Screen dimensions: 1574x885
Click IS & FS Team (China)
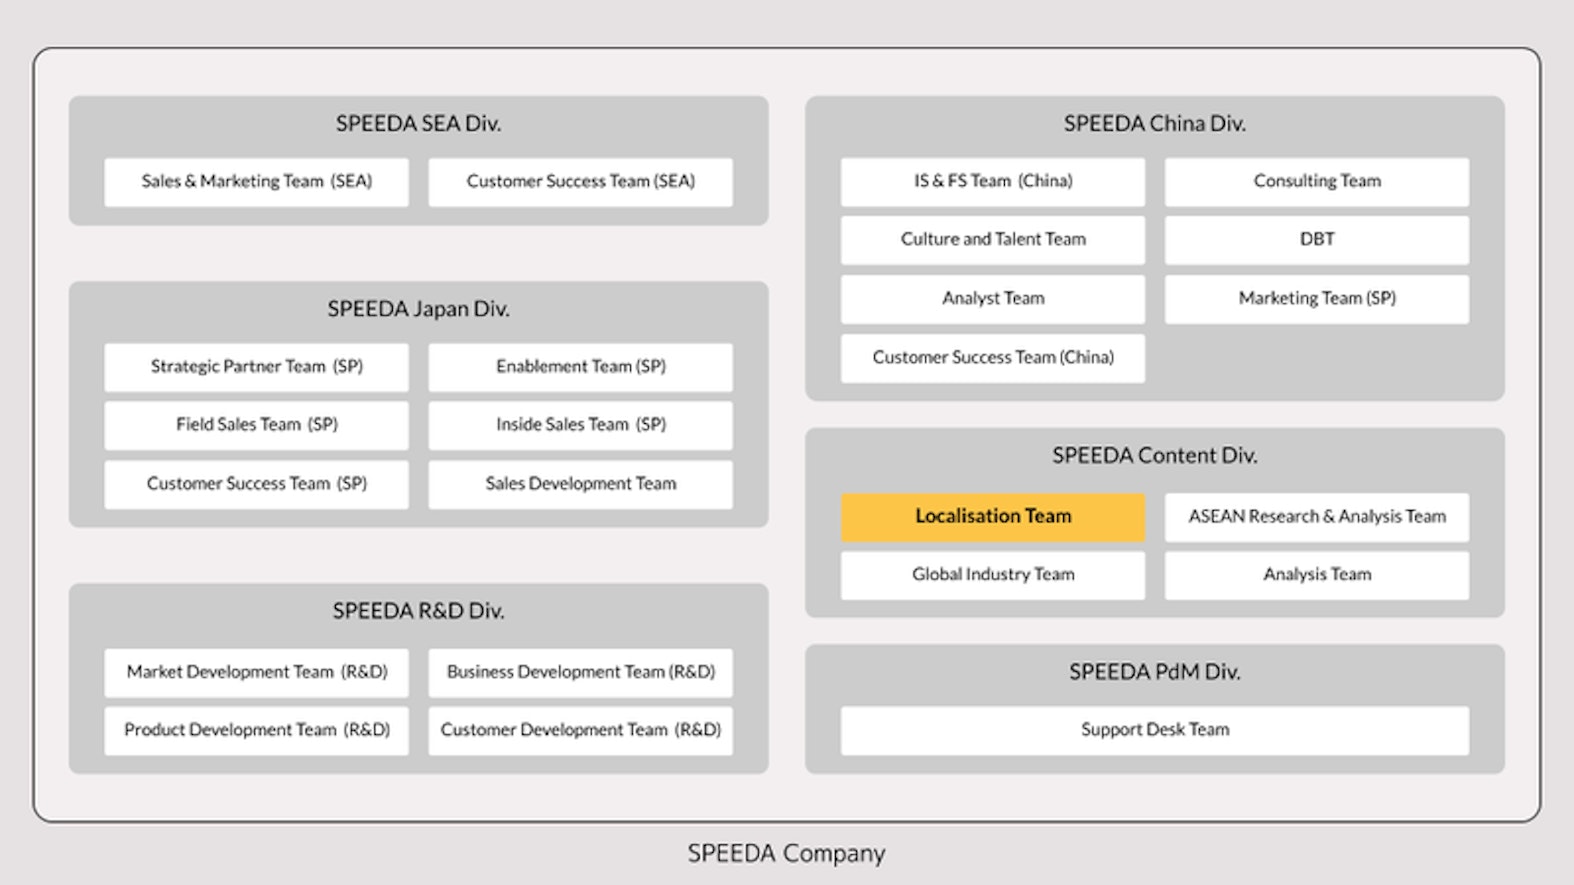coord(992,182)
